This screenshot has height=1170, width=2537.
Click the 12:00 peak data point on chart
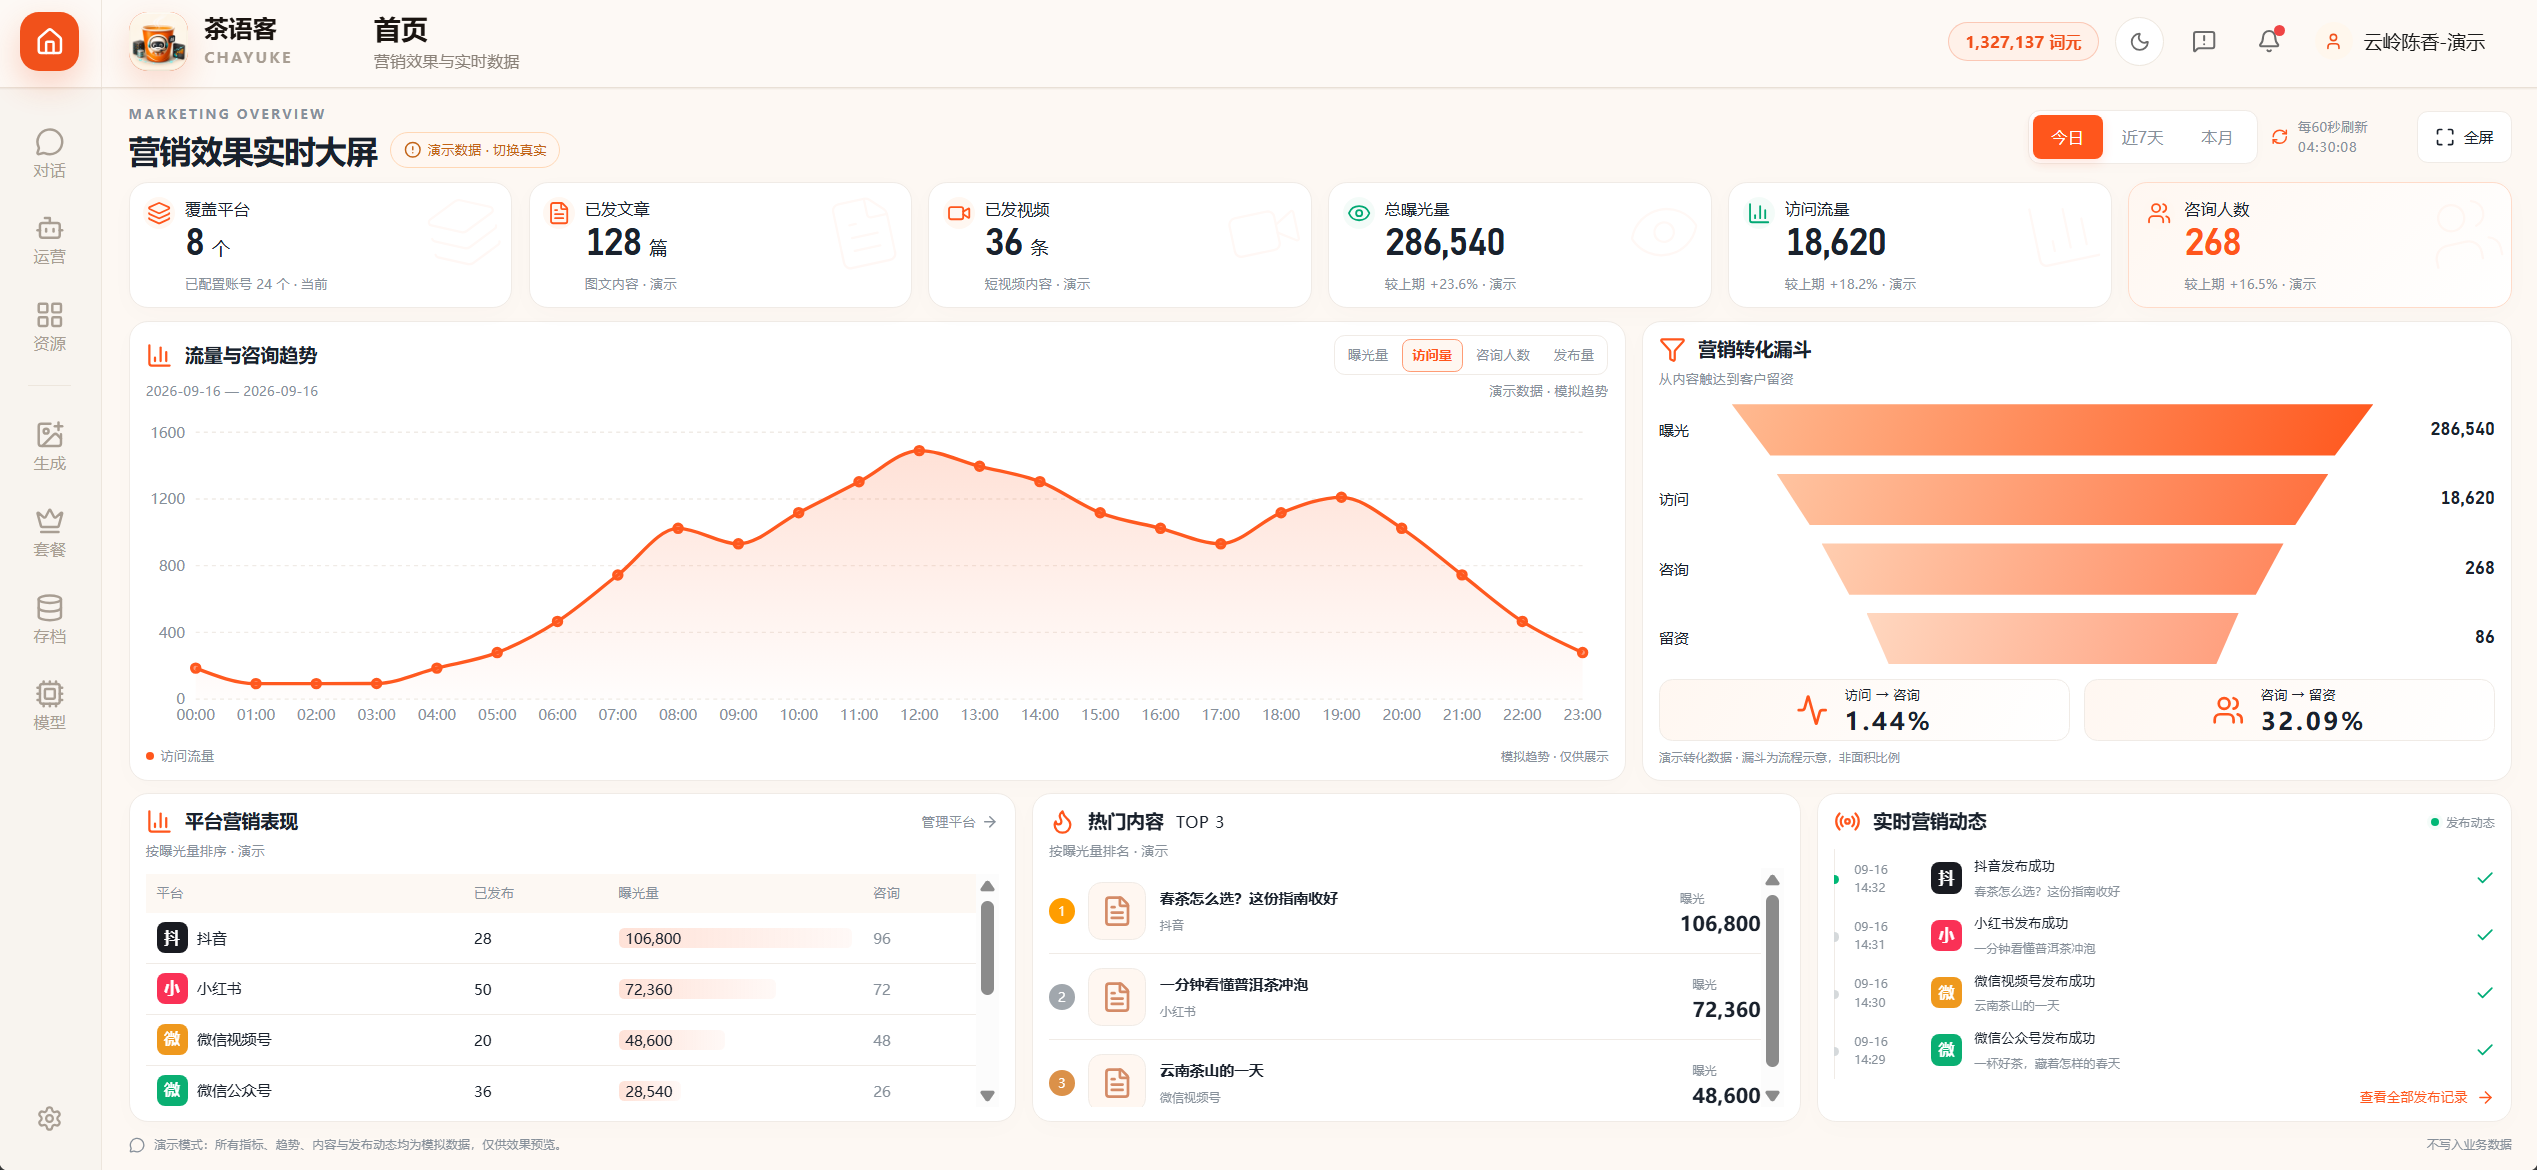(919, 451)
